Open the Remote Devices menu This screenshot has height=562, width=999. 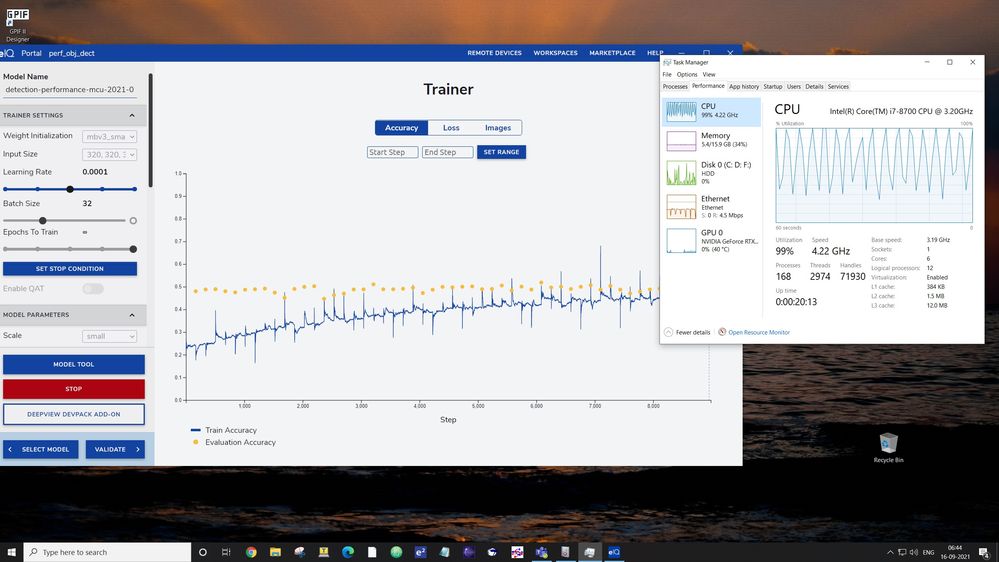[x=494, y=53]
